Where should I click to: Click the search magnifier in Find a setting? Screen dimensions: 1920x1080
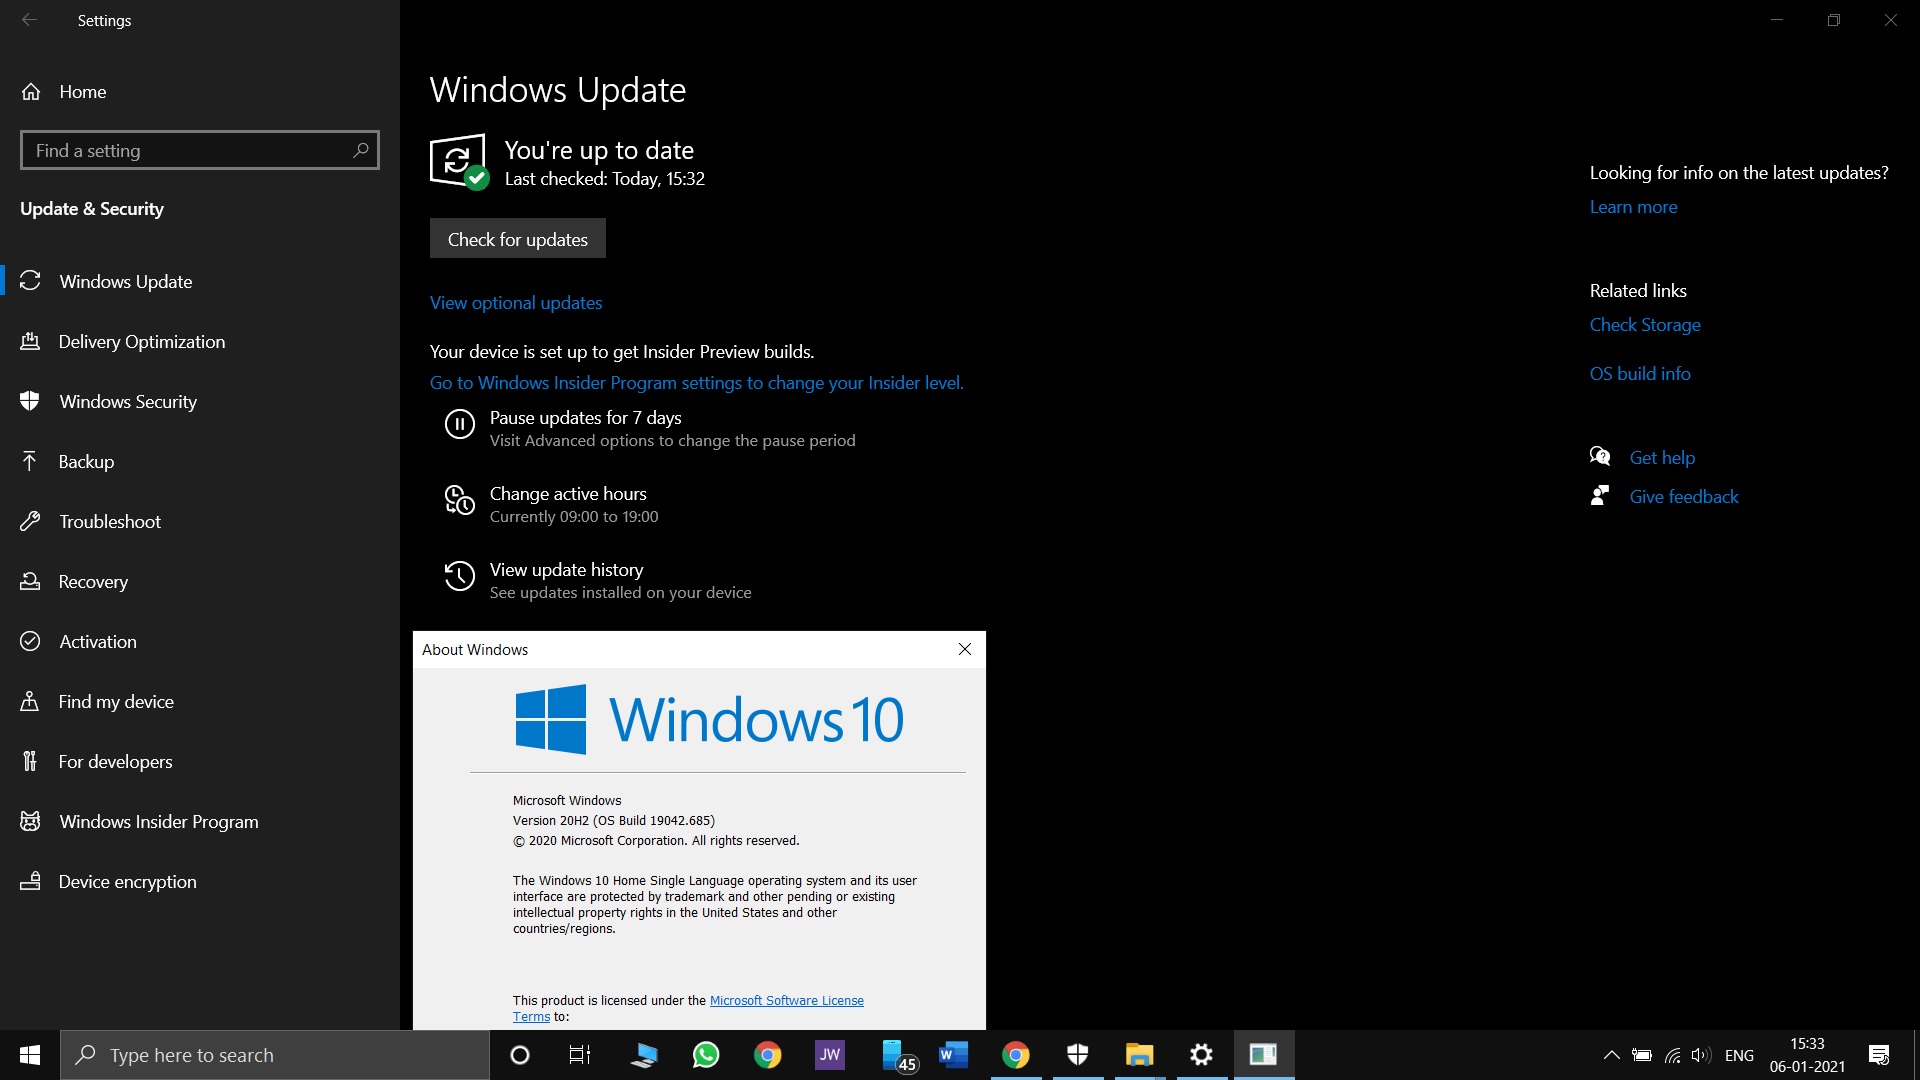(x=361, y=150)
